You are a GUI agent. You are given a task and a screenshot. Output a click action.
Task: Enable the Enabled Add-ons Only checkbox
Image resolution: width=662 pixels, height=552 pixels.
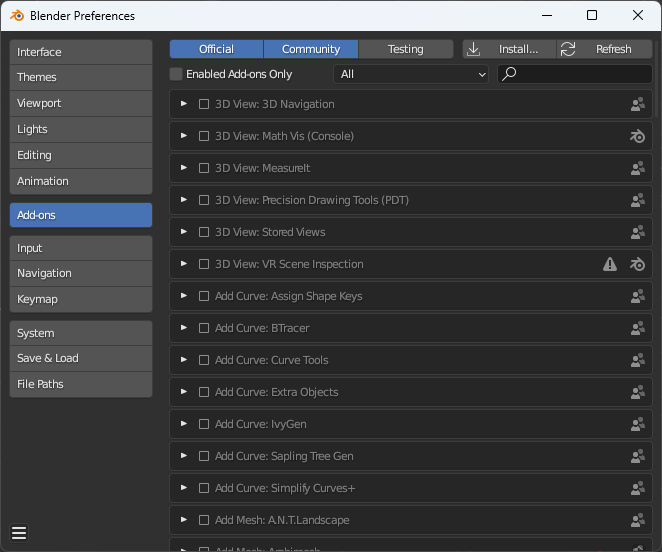(177, 74)
